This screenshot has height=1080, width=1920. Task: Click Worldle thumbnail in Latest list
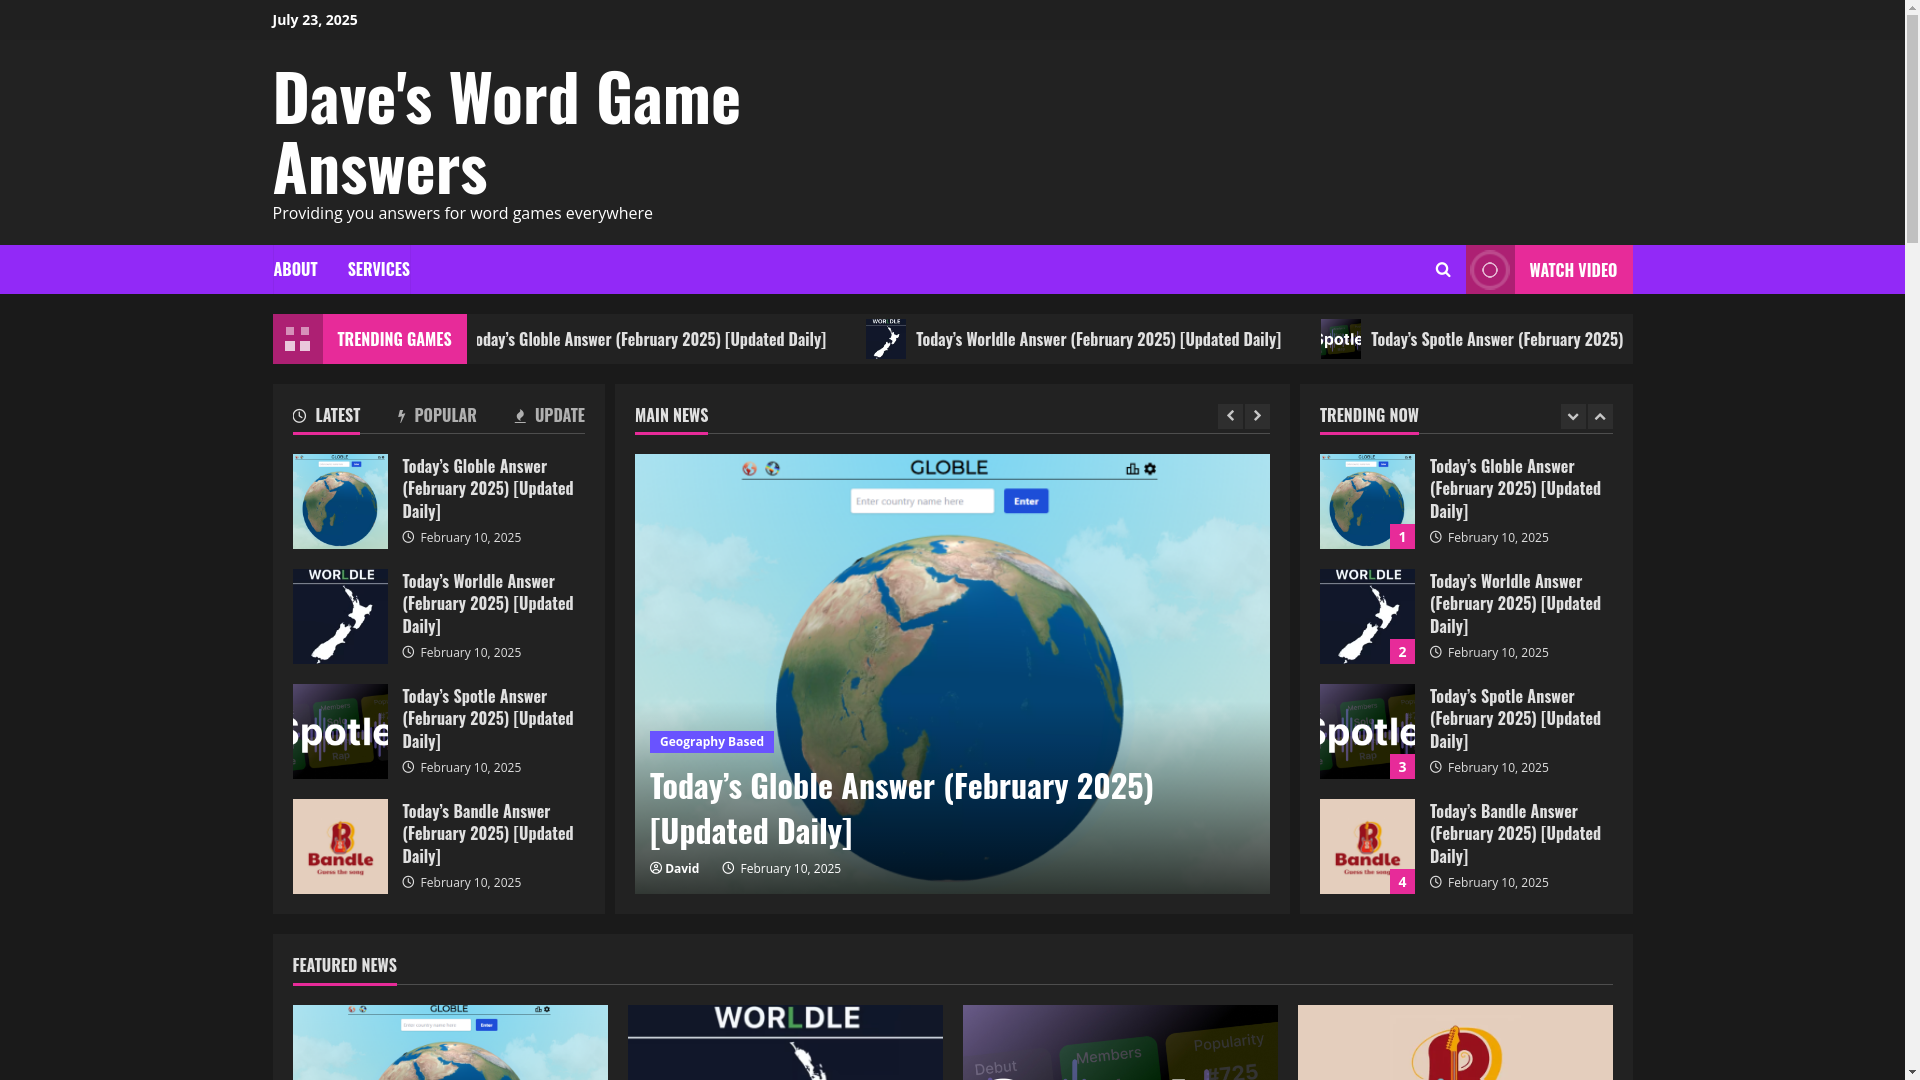click(340, 617)
